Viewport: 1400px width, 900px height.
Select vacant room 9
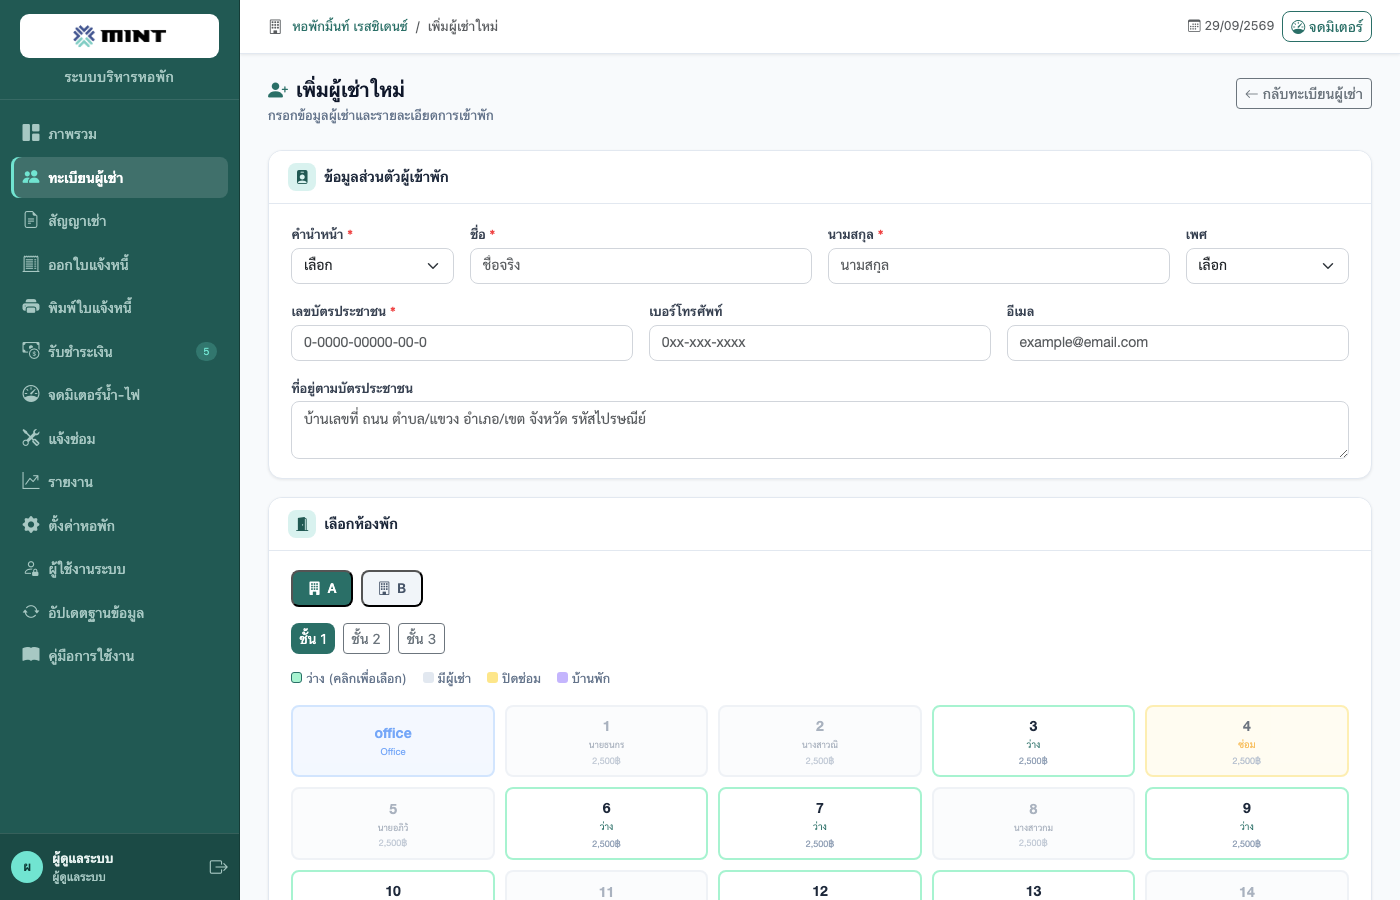point(1247,823)
